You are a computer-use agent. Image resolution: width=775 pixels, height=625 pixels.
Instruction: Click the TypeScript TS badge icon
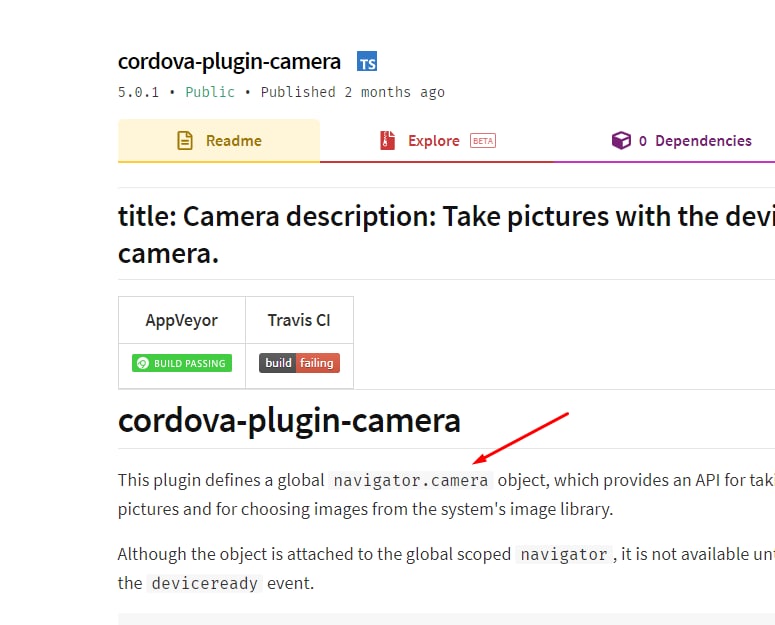pyautogui.click(x=367, y=62)
